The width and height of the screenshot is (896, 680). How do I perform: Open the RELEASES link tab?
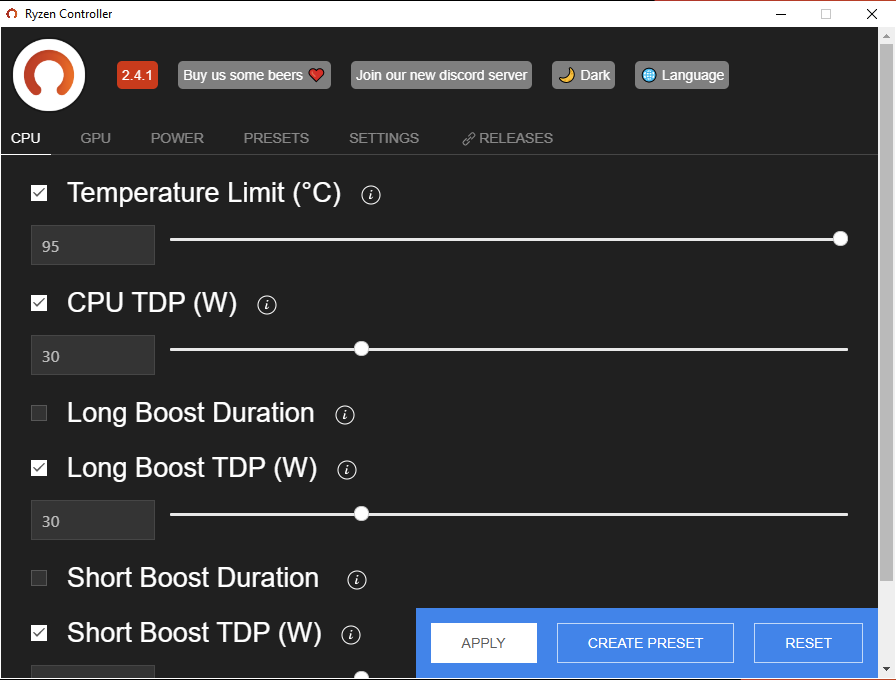507,138
